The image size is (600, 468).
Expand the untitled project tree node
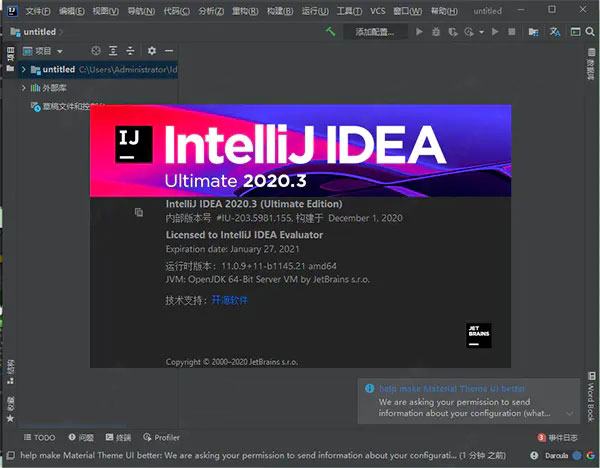[23, 70]
